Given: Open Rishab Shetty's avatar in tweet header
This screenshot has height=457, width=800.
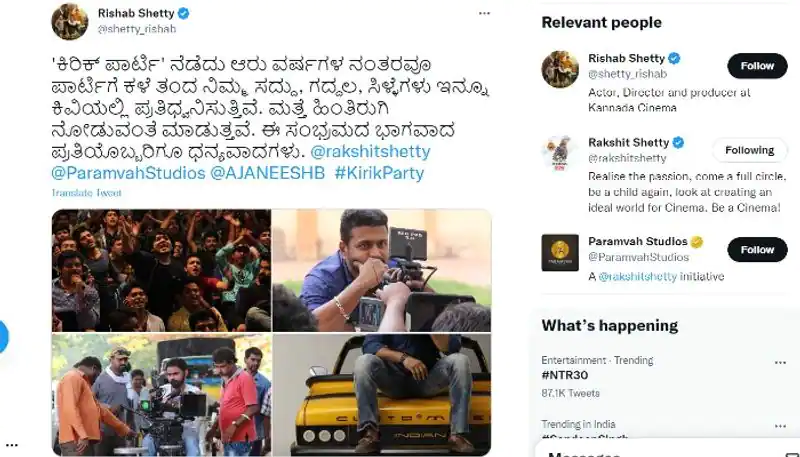Looking at the screenshot, I should [70, 21].
